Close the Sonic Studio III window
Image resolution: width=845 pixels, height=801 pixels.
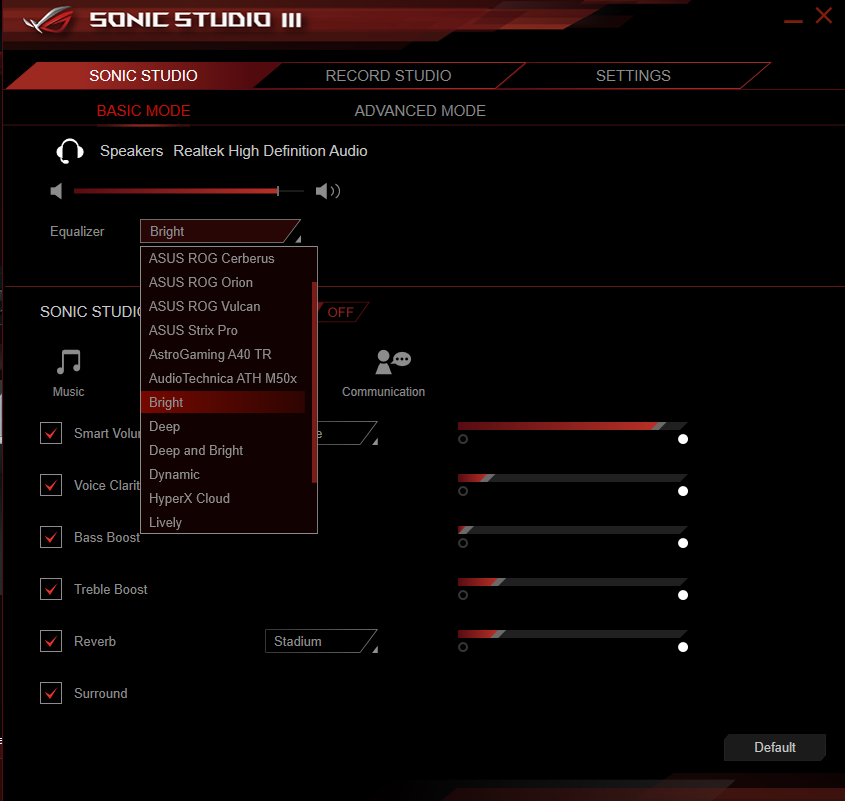click(x=824, y=16)
